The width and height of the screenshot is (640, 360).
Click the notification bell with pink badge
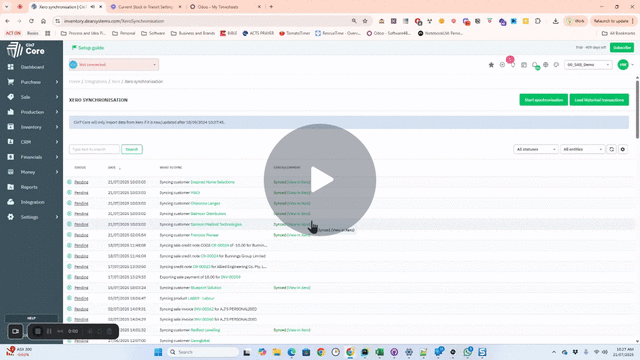pyautogui.click(x=513, y=64)
